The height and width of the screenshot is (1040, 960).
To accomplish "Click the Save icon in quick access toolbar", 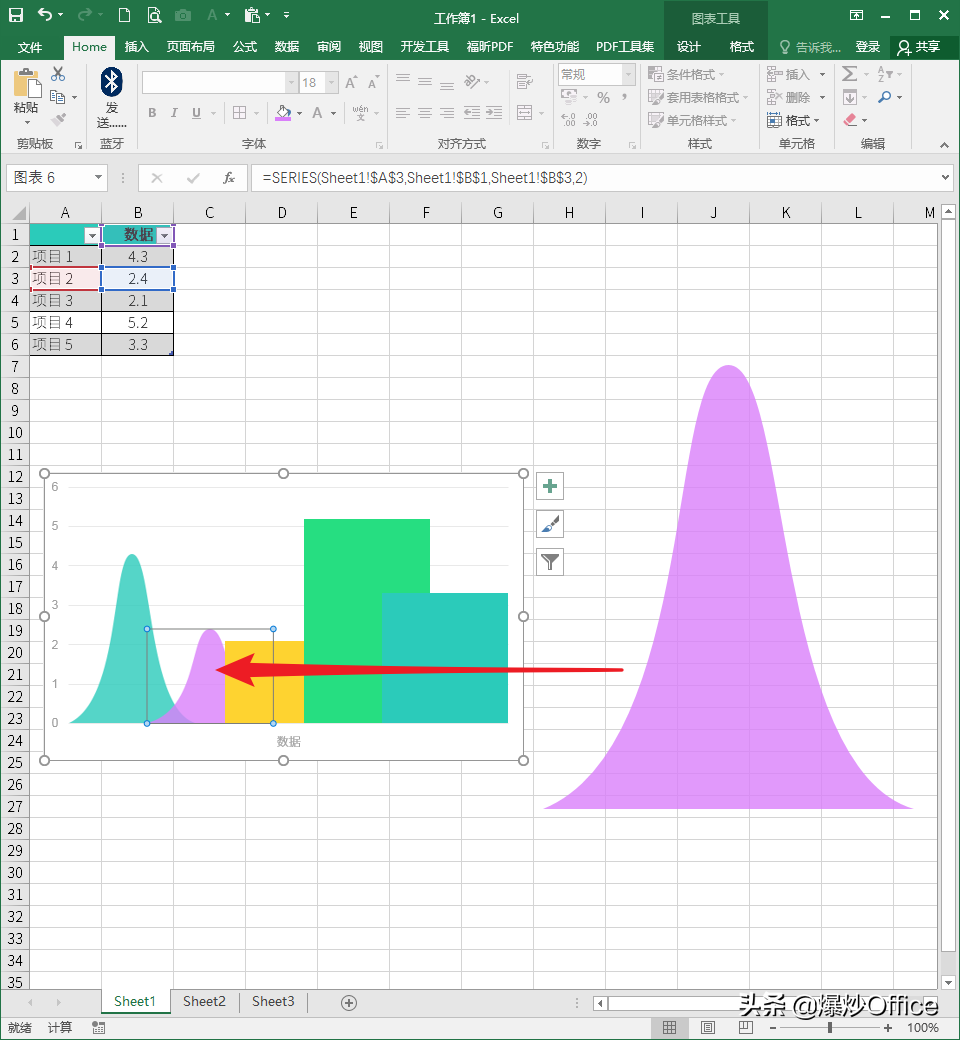I will click(15, 15).
